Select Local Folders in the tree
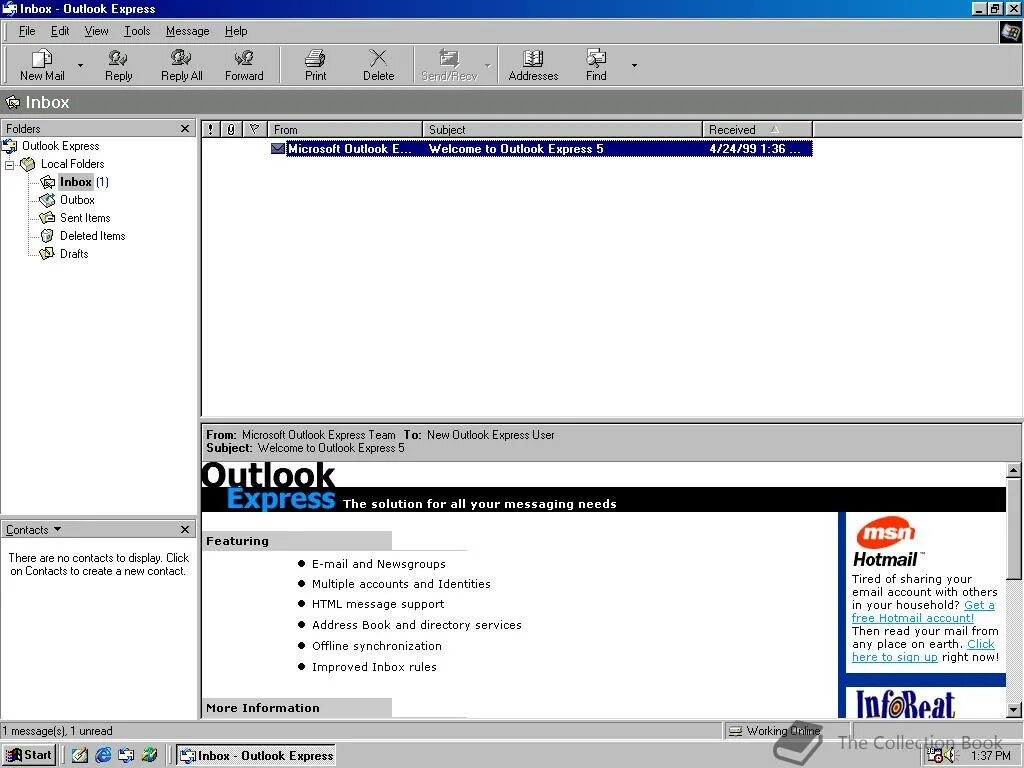The width and height of the screenshot is (1024, 768). tap(72, 164)
